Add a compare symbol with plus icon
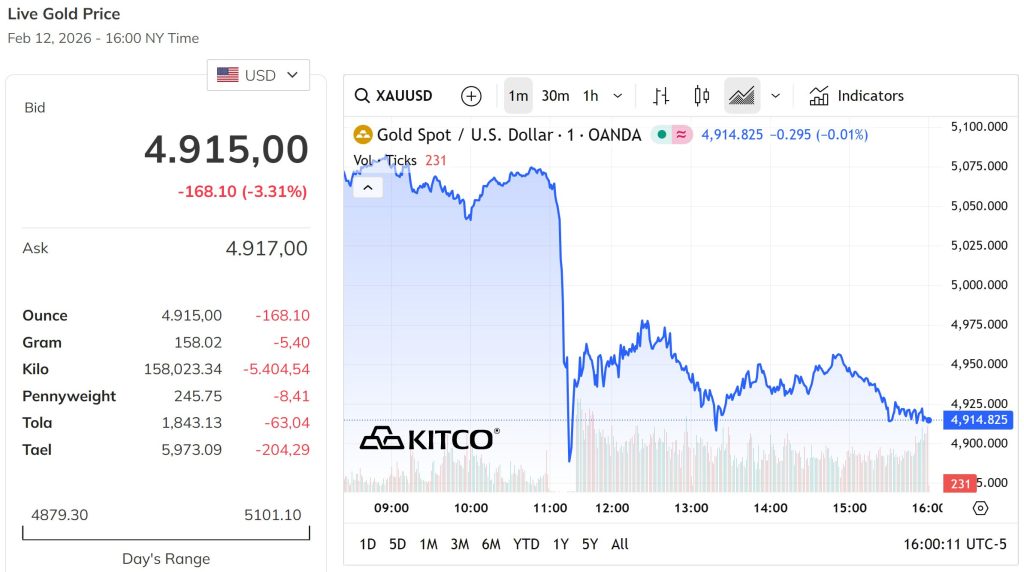This screenshot has width=1024, height=572. pyautogui.click(x=471, y=96)
